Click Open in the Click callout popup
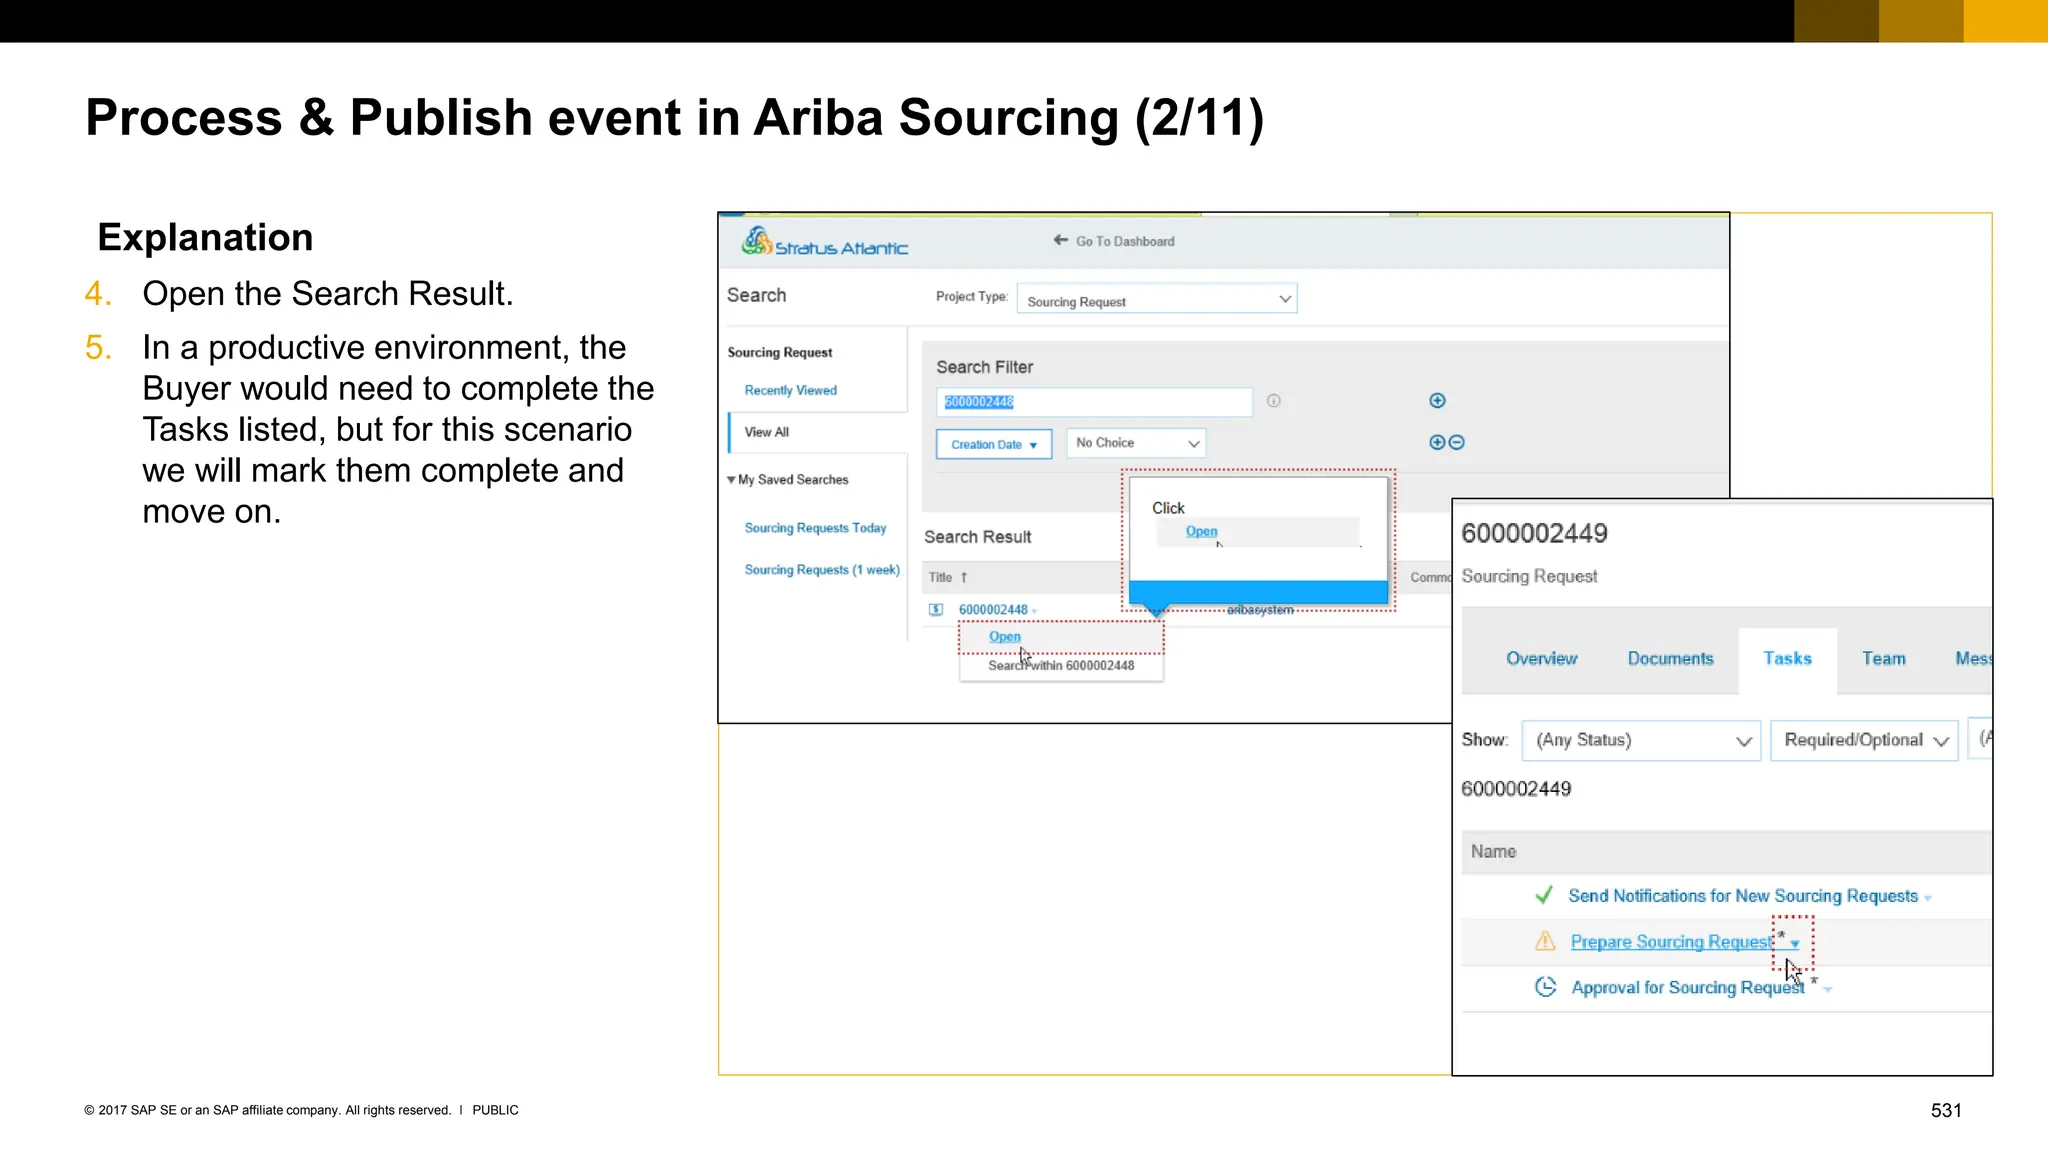The height and width of the screenshot is (1152, 2048). 1201,531
